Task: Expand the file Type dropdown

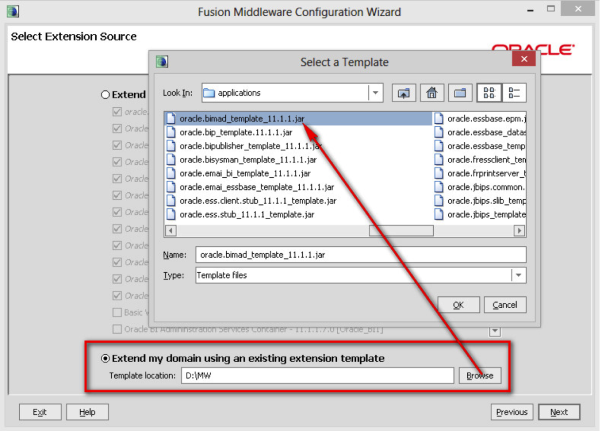Action: click(518, 275)
